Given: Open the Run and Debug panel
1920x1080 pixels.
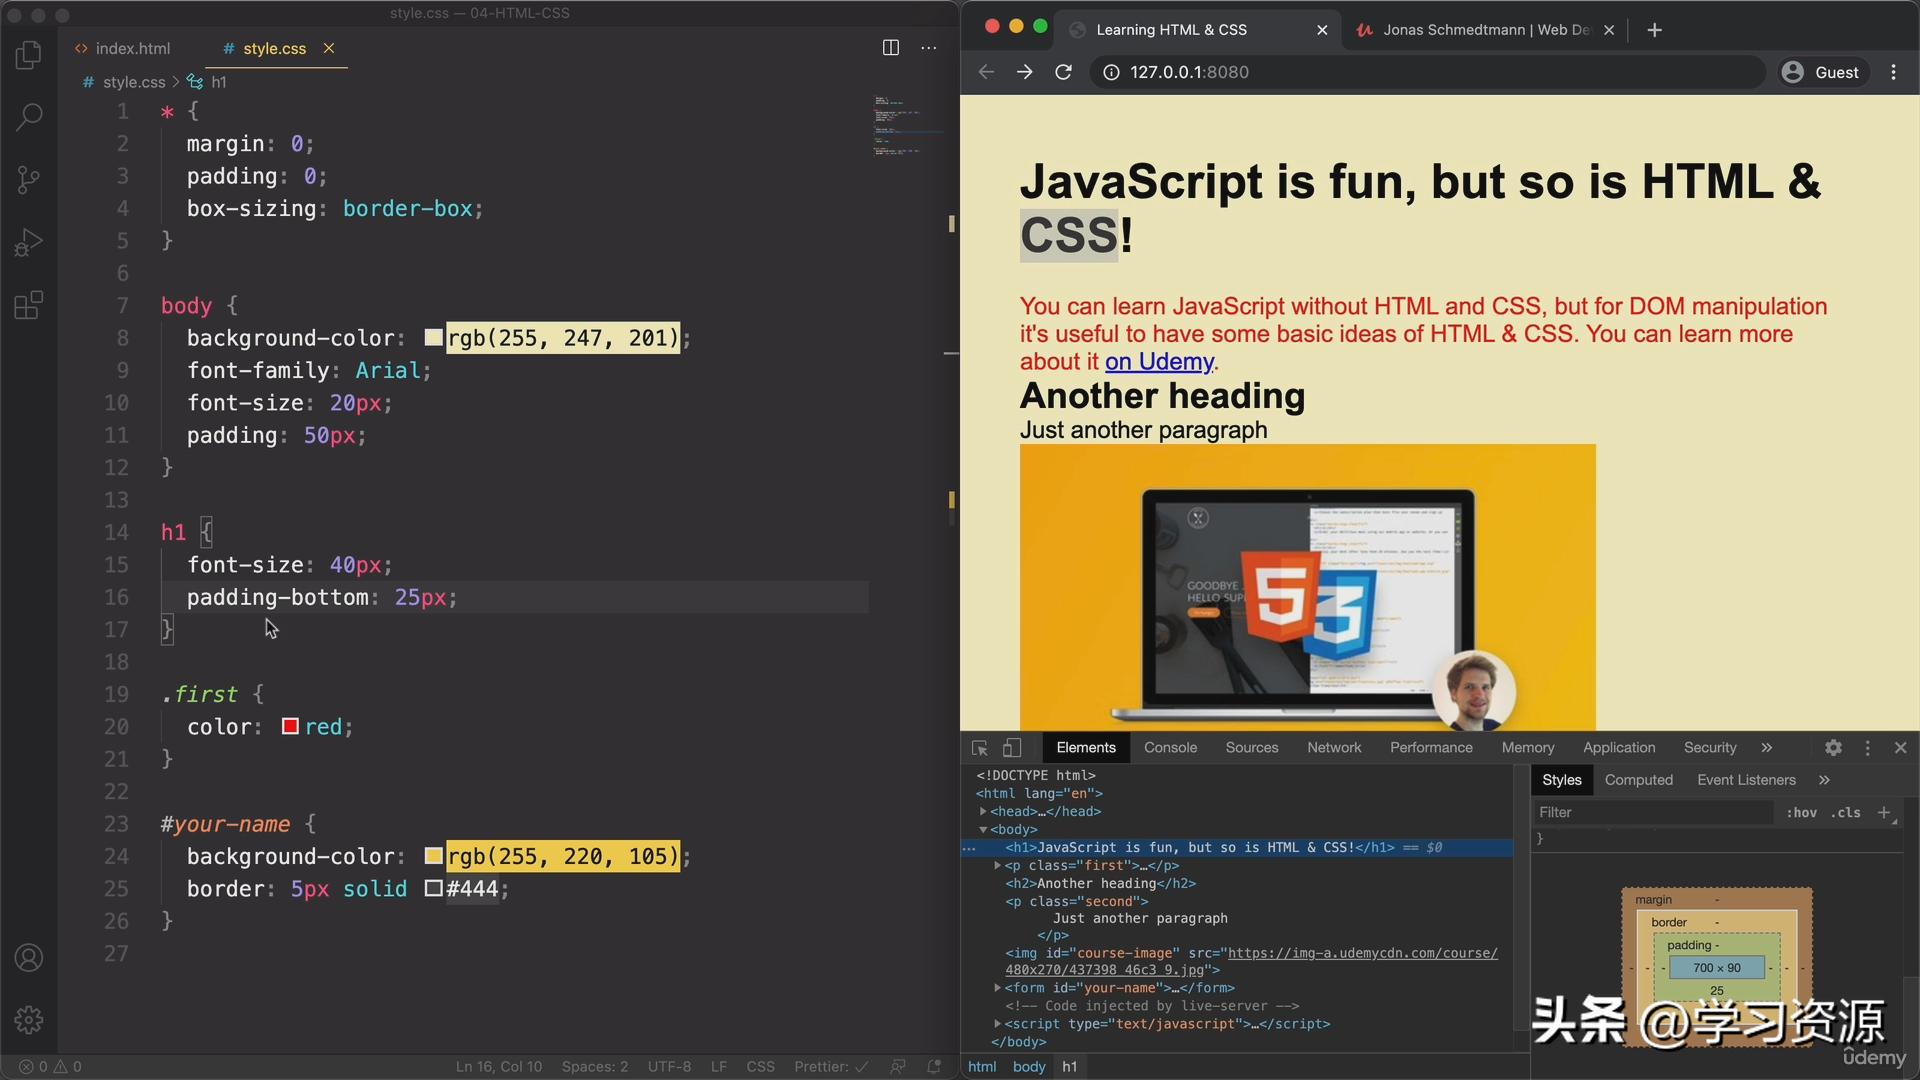Looking at the screenshot, I should 28,241.
